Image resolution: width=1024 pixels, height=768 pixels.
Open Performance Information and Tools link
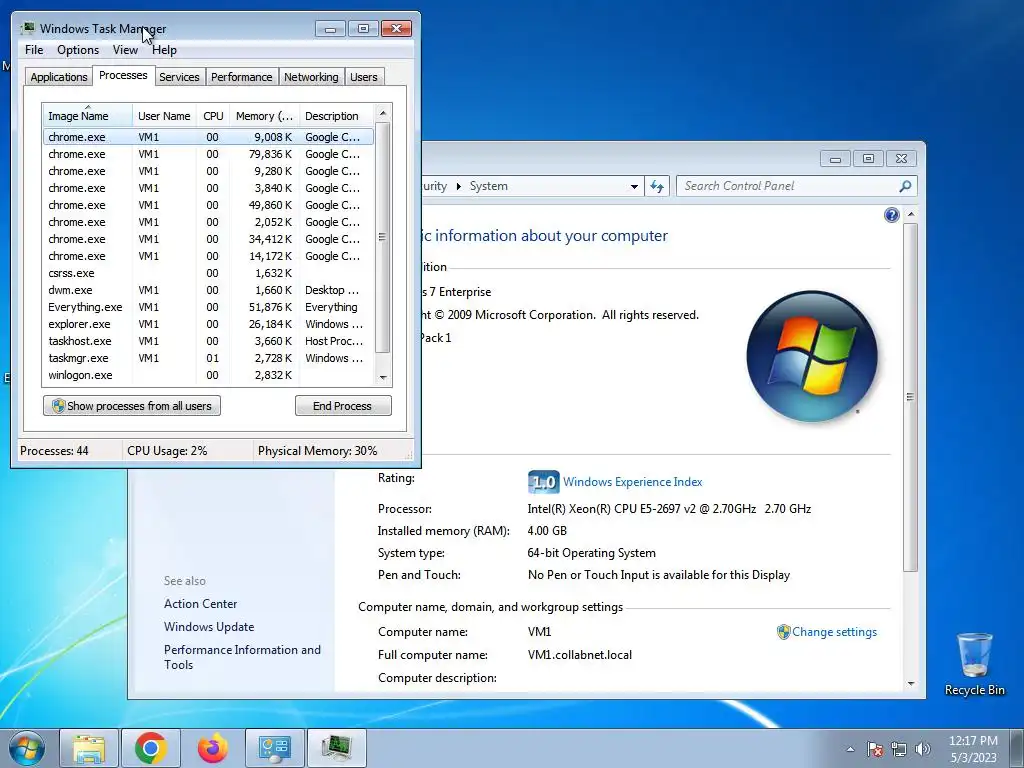pyautogui.click(x=242, y=657)
